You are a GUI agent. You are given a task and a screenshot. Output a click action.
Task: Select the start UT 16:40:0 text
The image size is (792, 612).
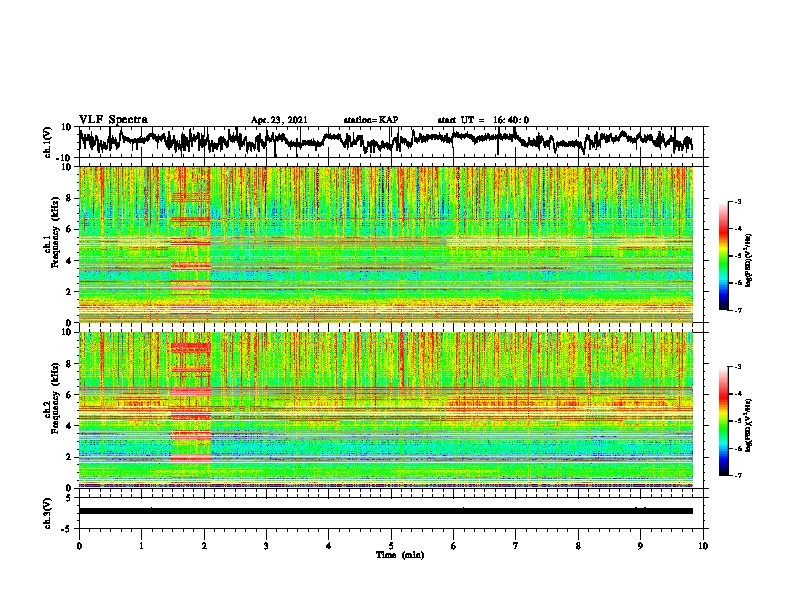click(x=483, y=120)
